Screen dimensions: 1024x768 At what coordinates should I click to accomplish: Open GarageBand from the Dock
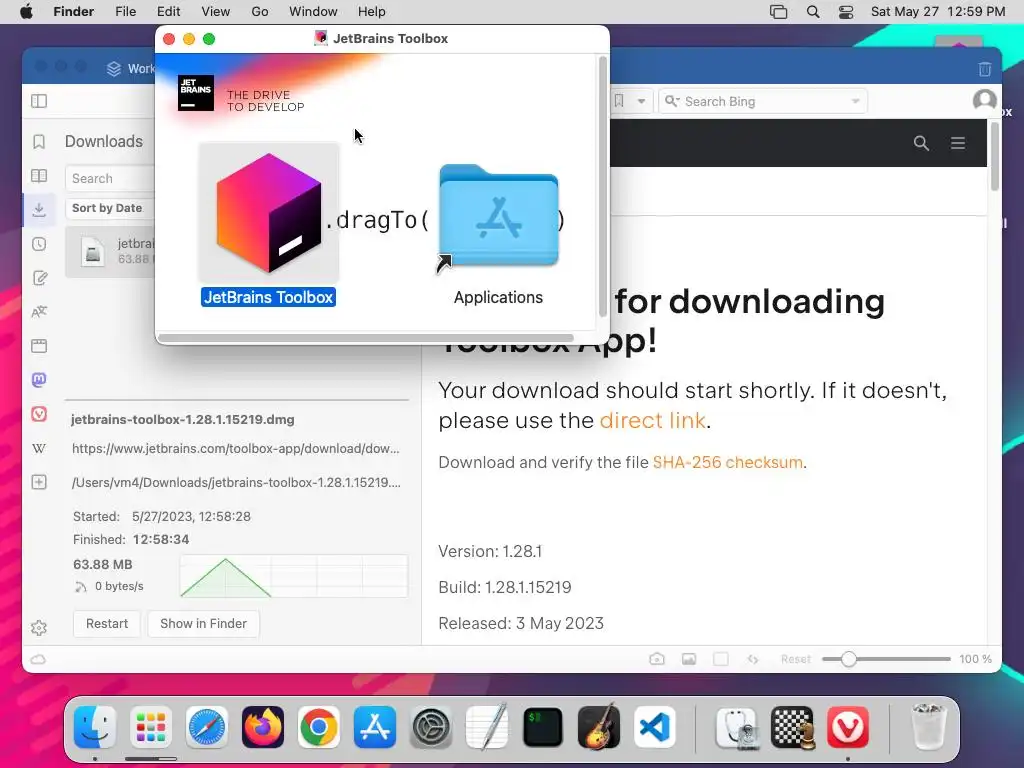pos(599,727)
